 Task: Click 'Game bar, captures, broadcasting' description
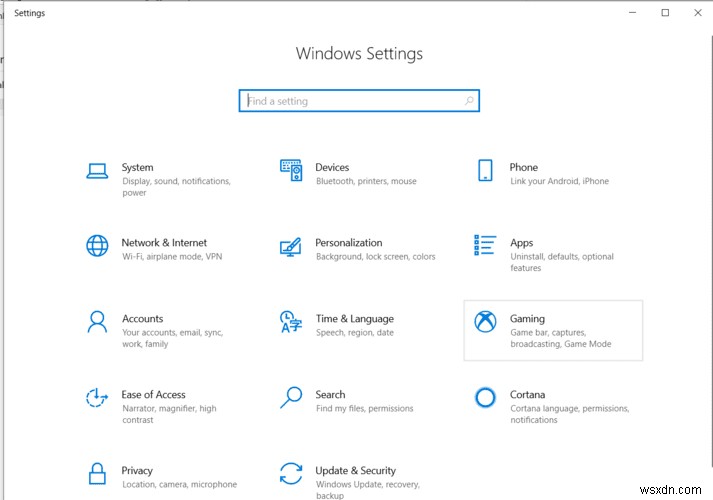pos(561,338)
